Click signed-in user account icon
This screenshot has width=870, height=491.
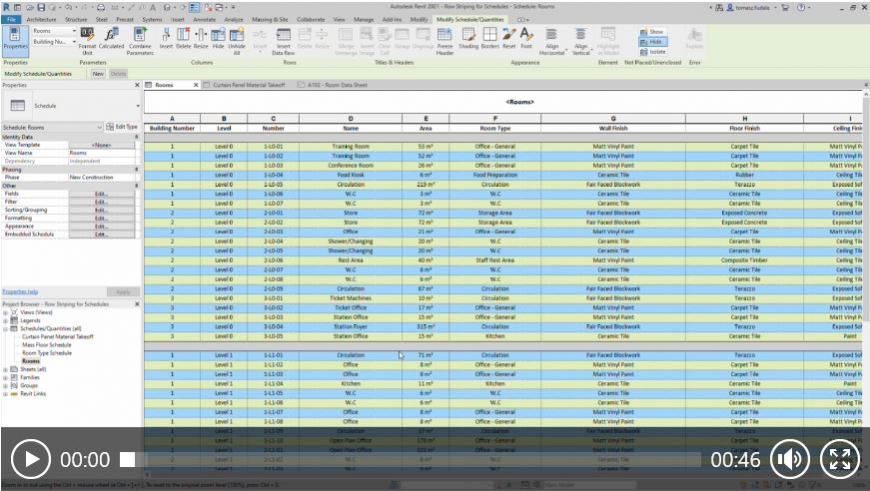[x=730, y=8]
